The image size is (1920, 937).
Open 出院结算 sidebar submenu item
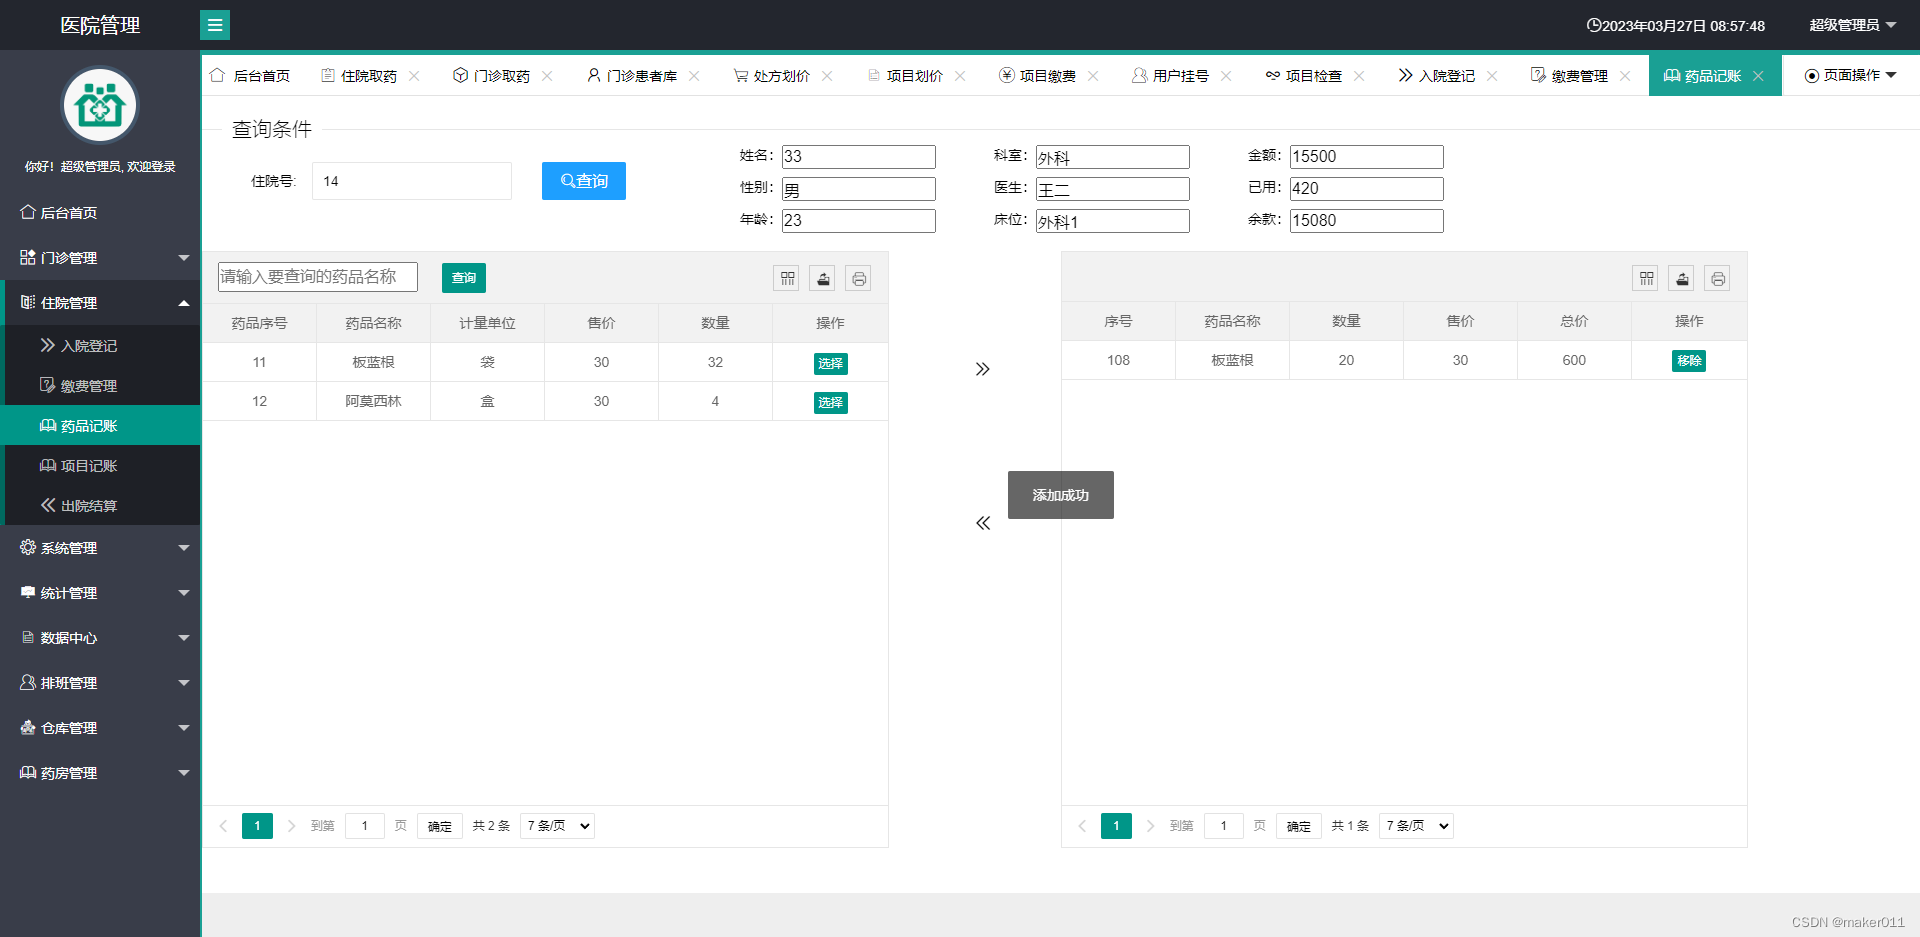click(x=100, y=506)
